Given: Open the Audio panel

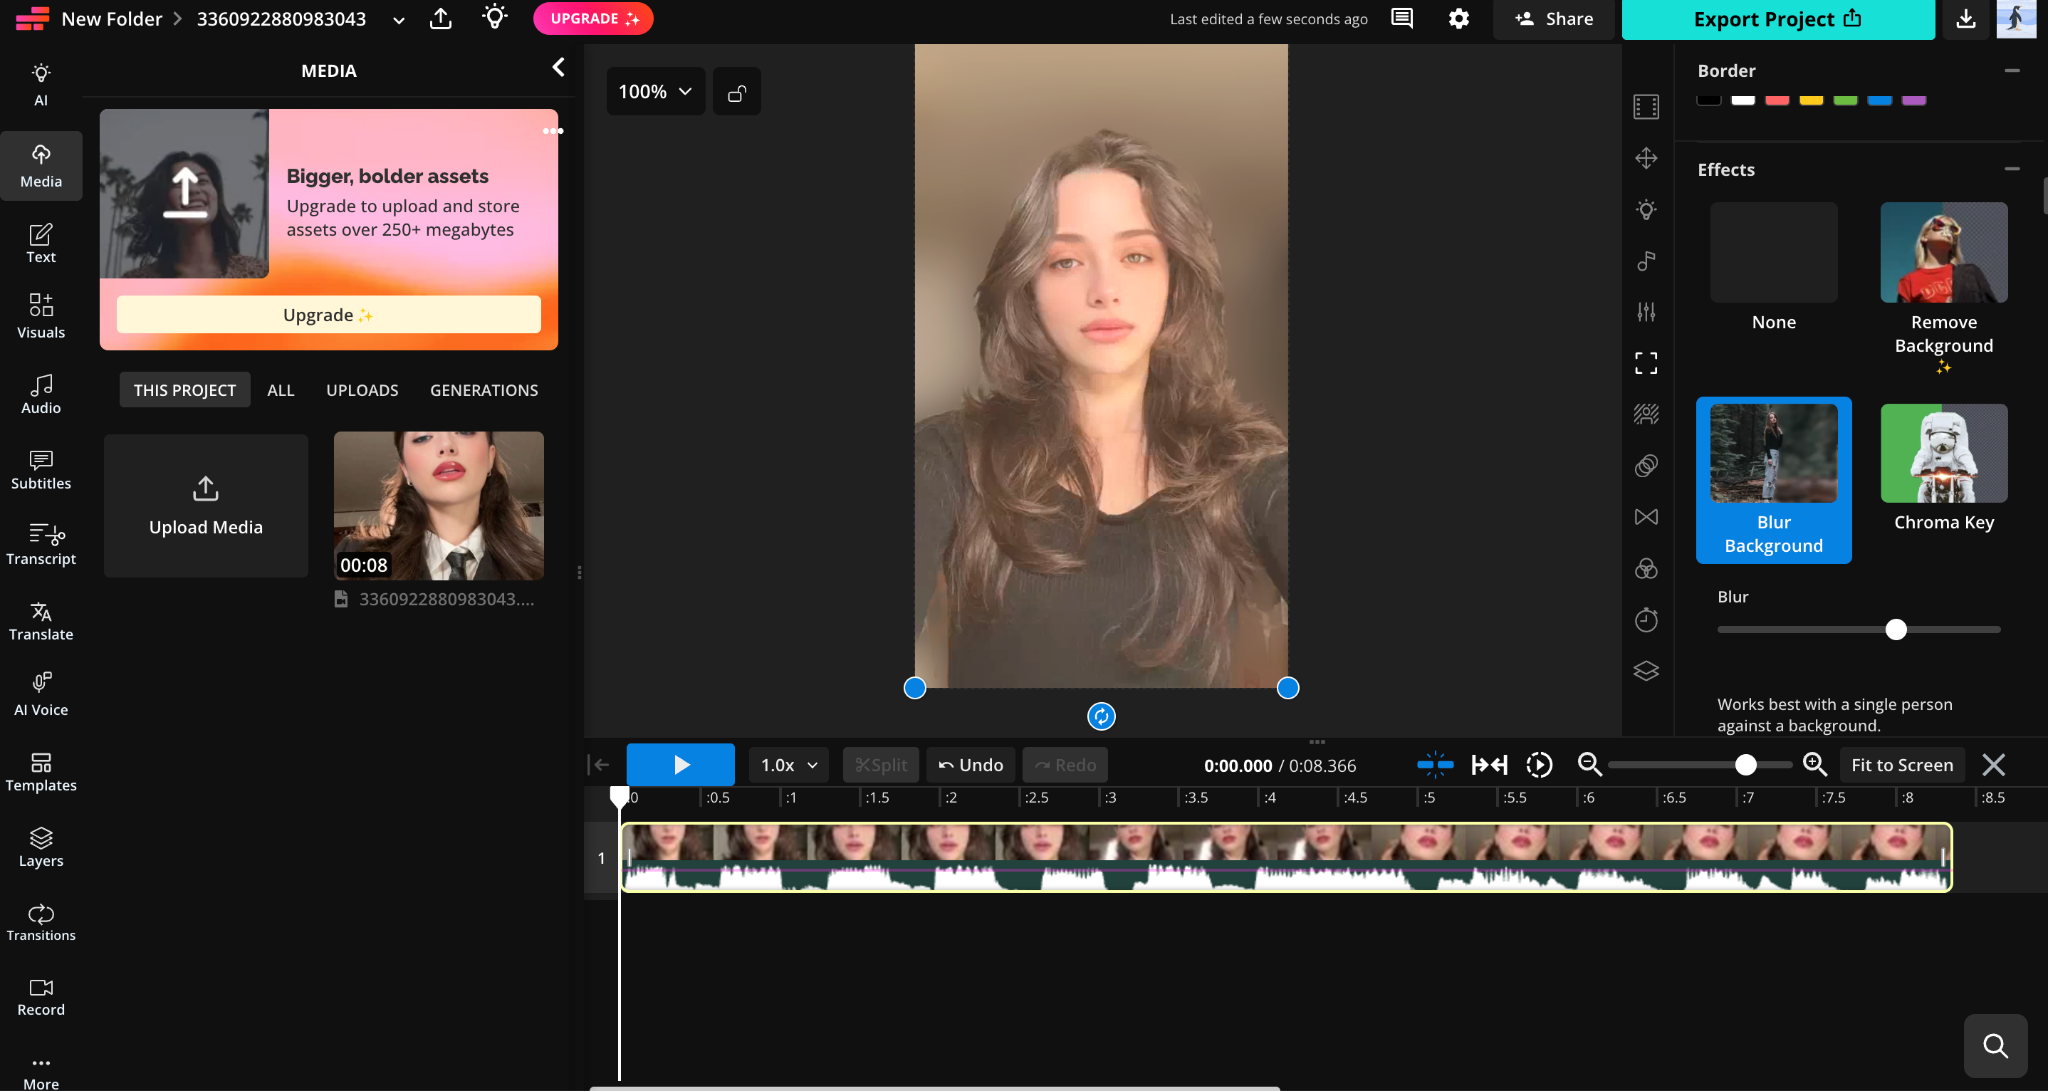Looking at the screenshot, I should [41, 394].
